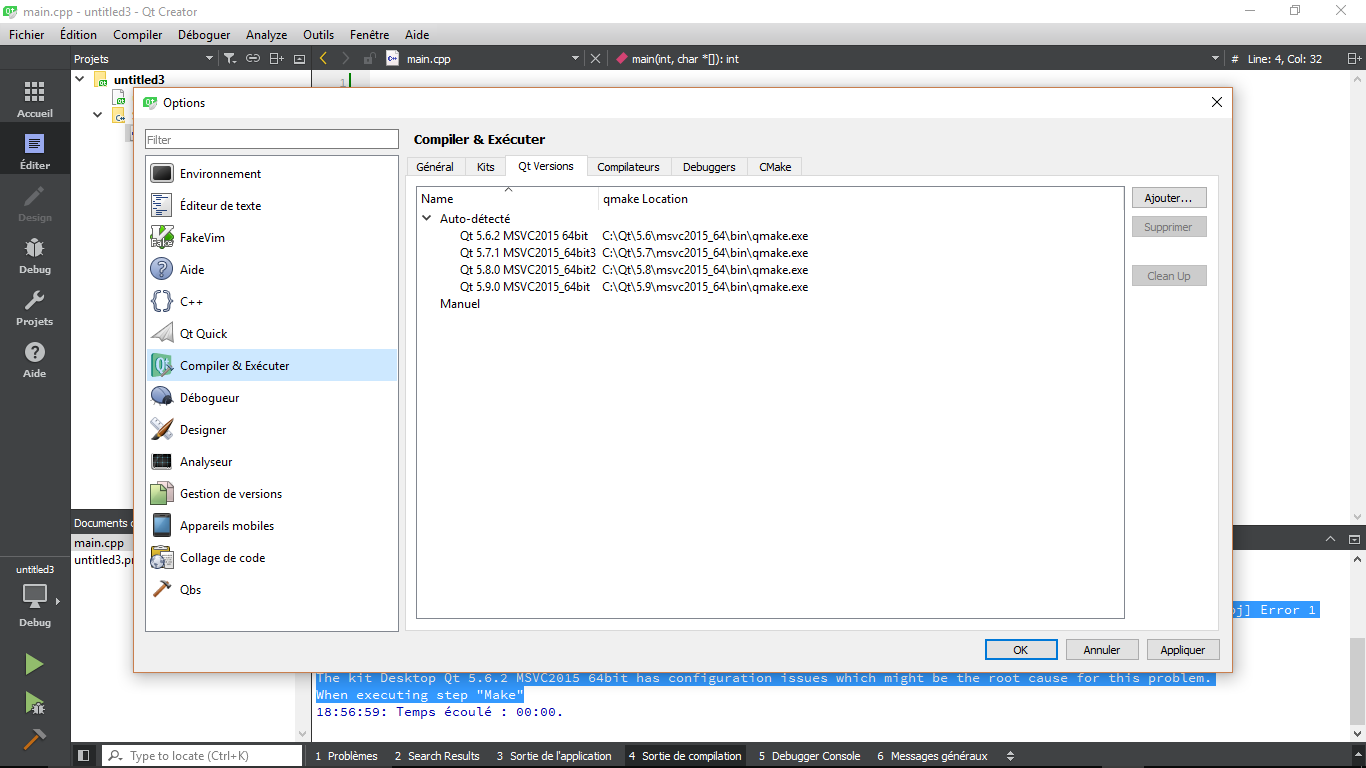Go back with the yellow left arrow
The image size is (1366, 768).
click(324, 59)
